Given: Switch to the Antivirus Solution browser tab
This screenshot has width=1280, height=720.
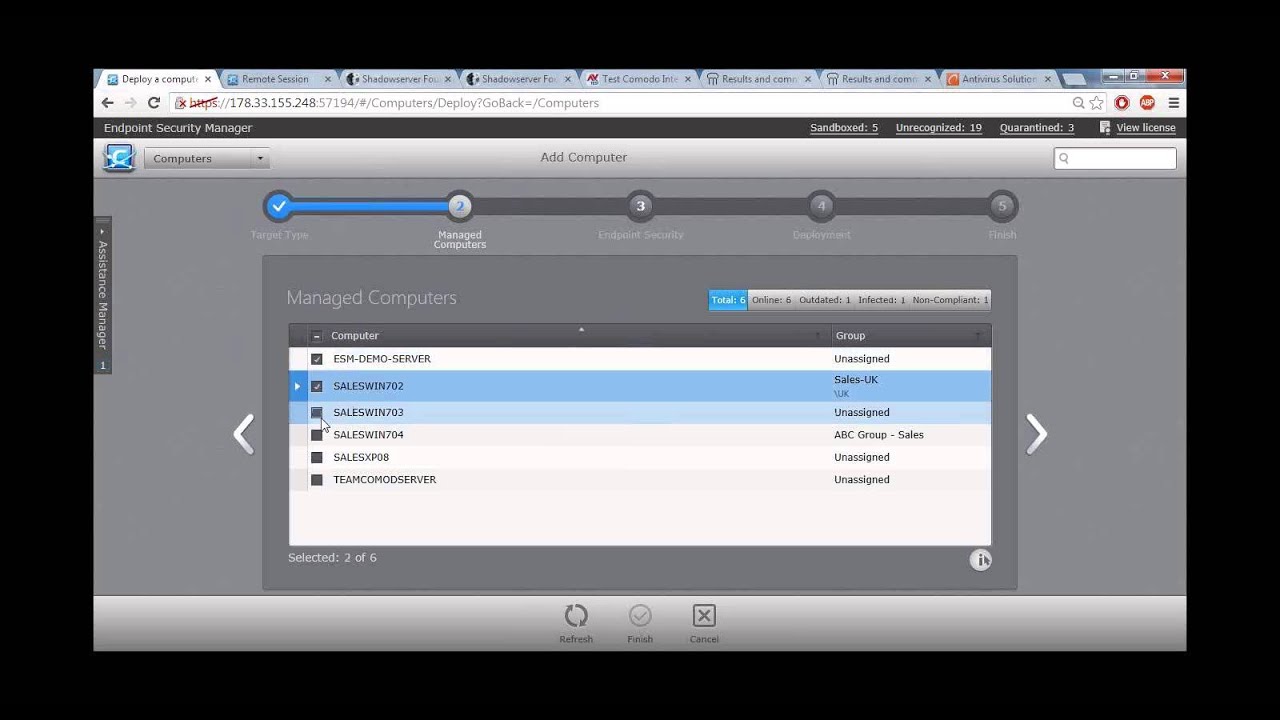Looking at the screenshot, I should [999, 79].
